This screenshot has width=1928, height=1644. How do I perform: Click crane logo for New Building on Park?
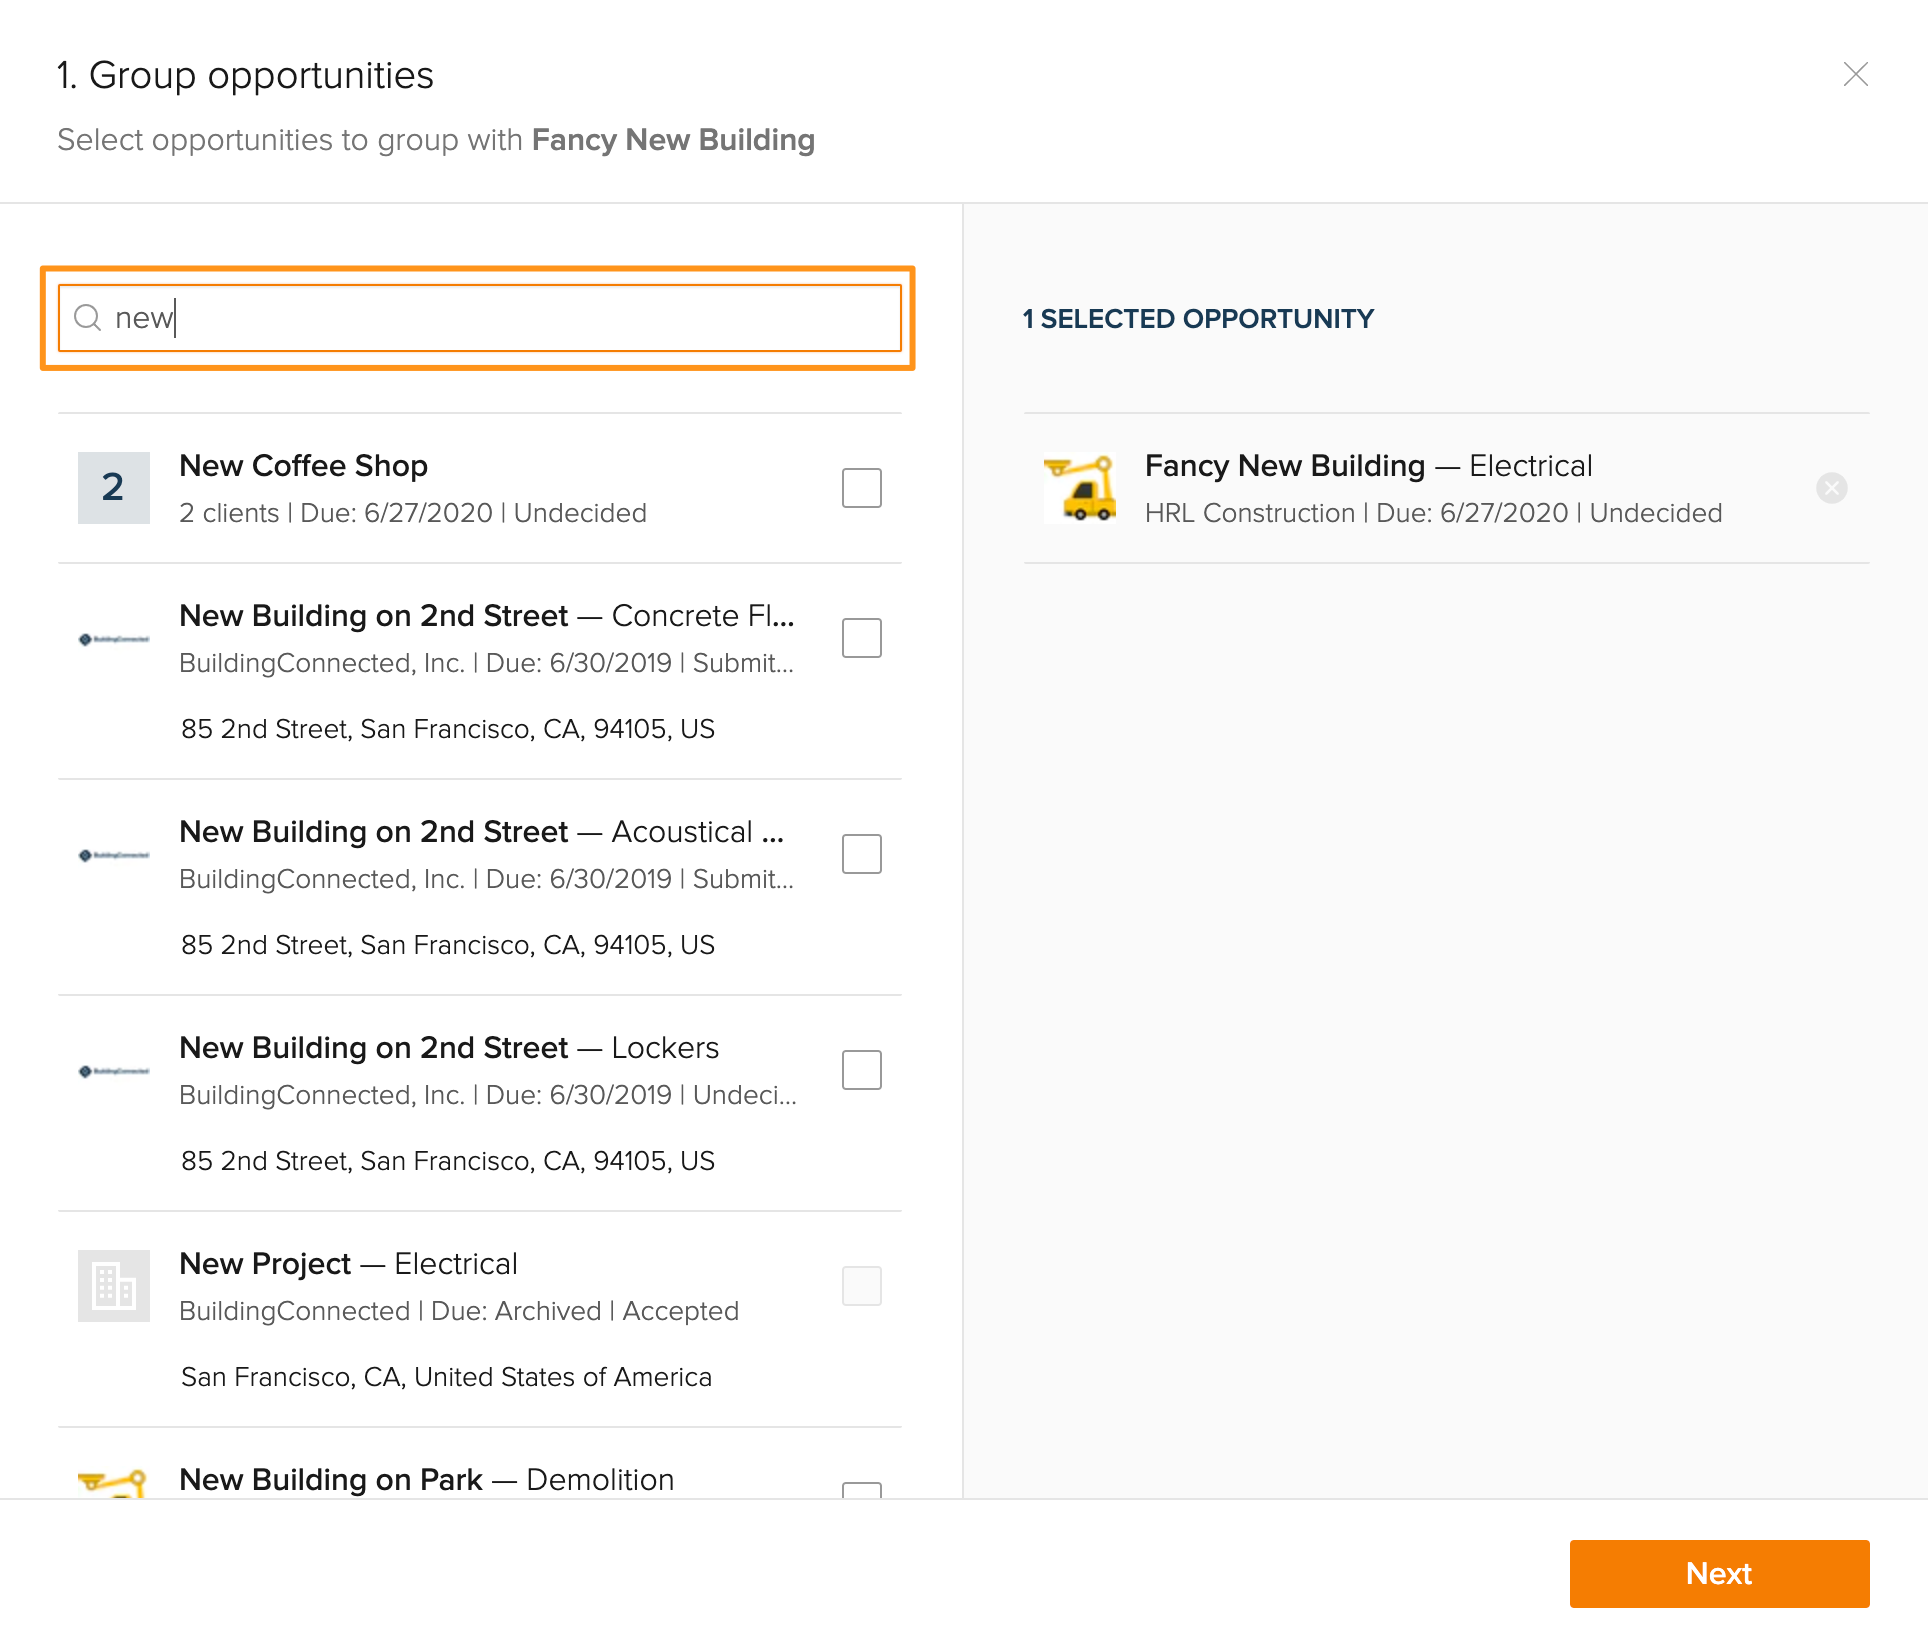113,1483
